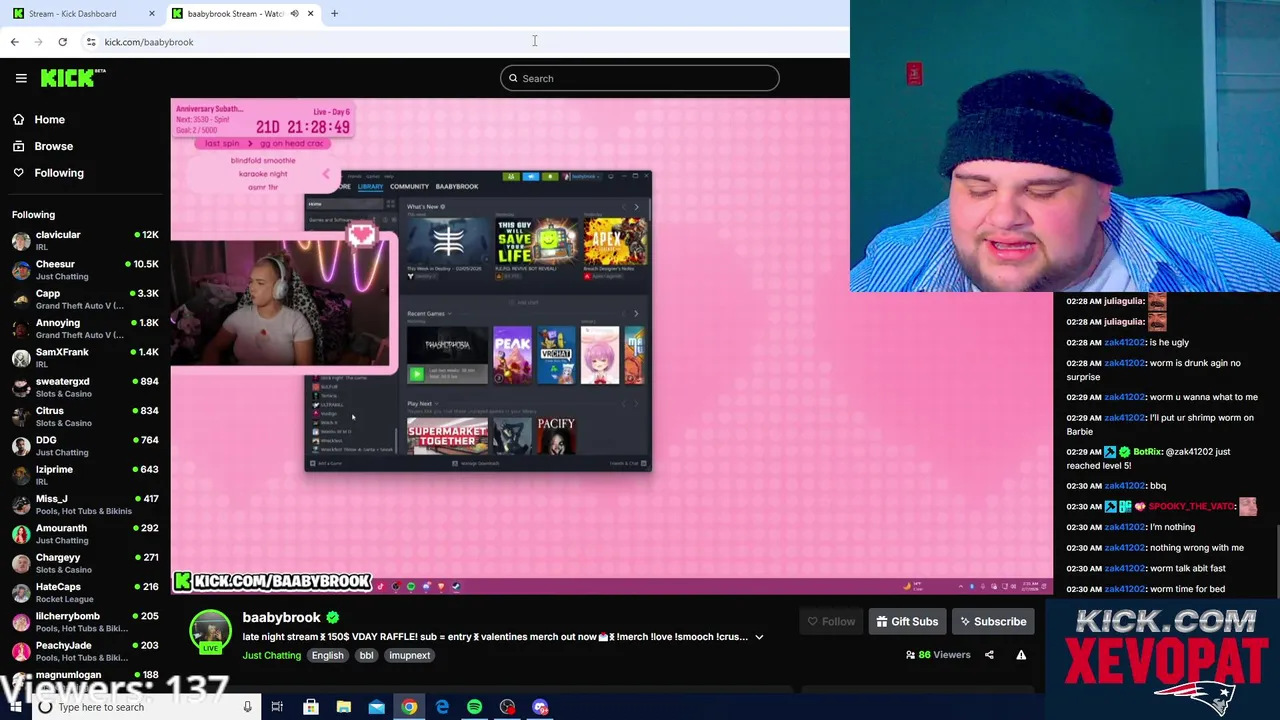
Task: Open the Following page in the sidebar
Action: pos(59,173)
